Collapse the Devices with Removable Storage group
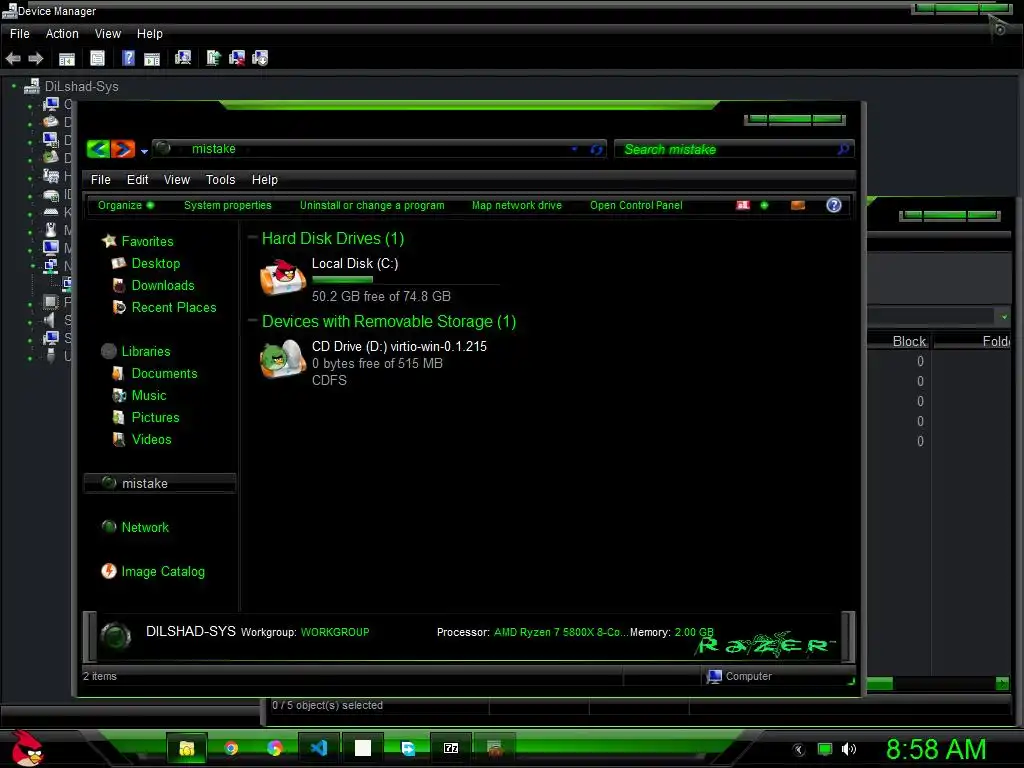Image resolution: width=1024 pixels, height=768 pixels. (253, 321)
